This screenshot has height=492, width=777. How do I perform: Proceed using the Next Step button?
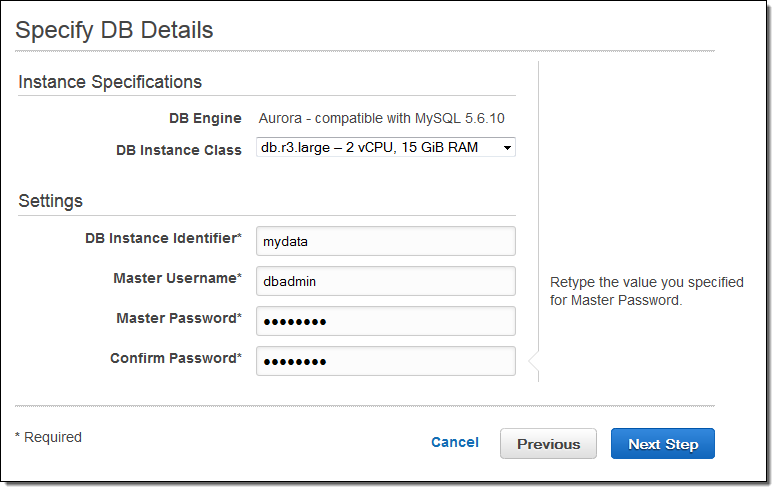point(662,444)
